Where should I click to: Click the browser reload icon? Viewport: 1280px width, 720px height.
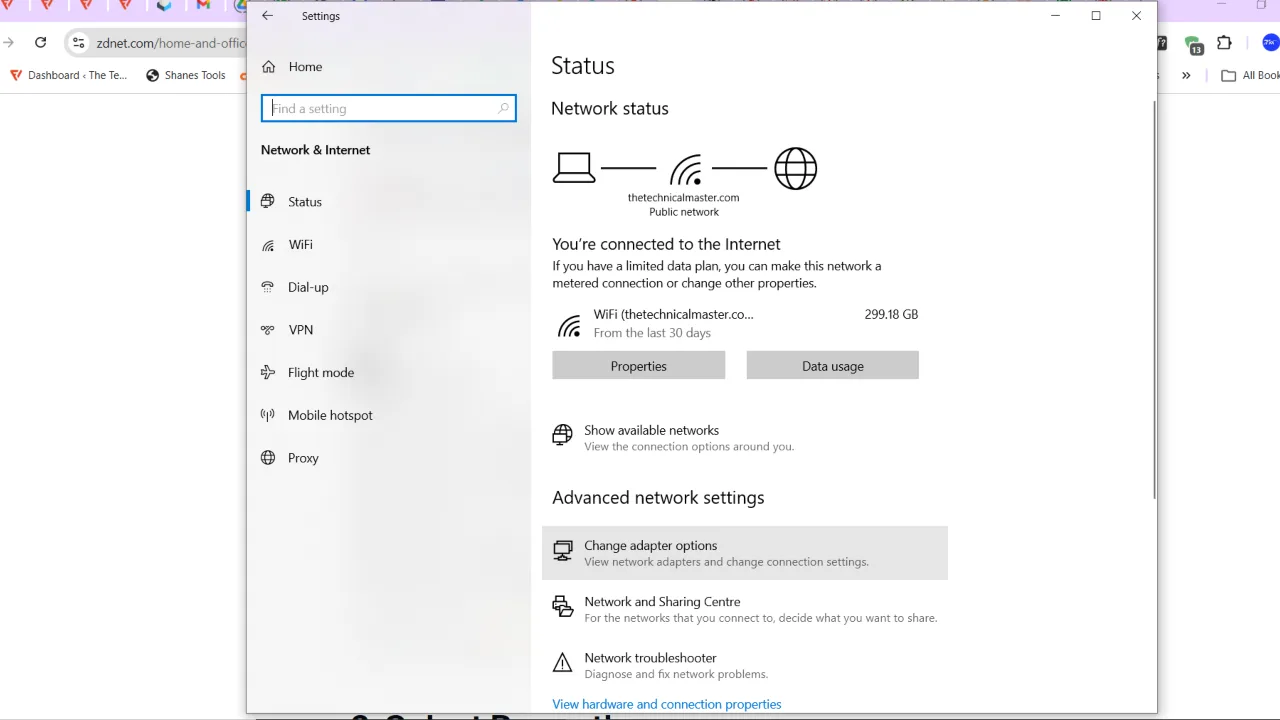[40, 42]
